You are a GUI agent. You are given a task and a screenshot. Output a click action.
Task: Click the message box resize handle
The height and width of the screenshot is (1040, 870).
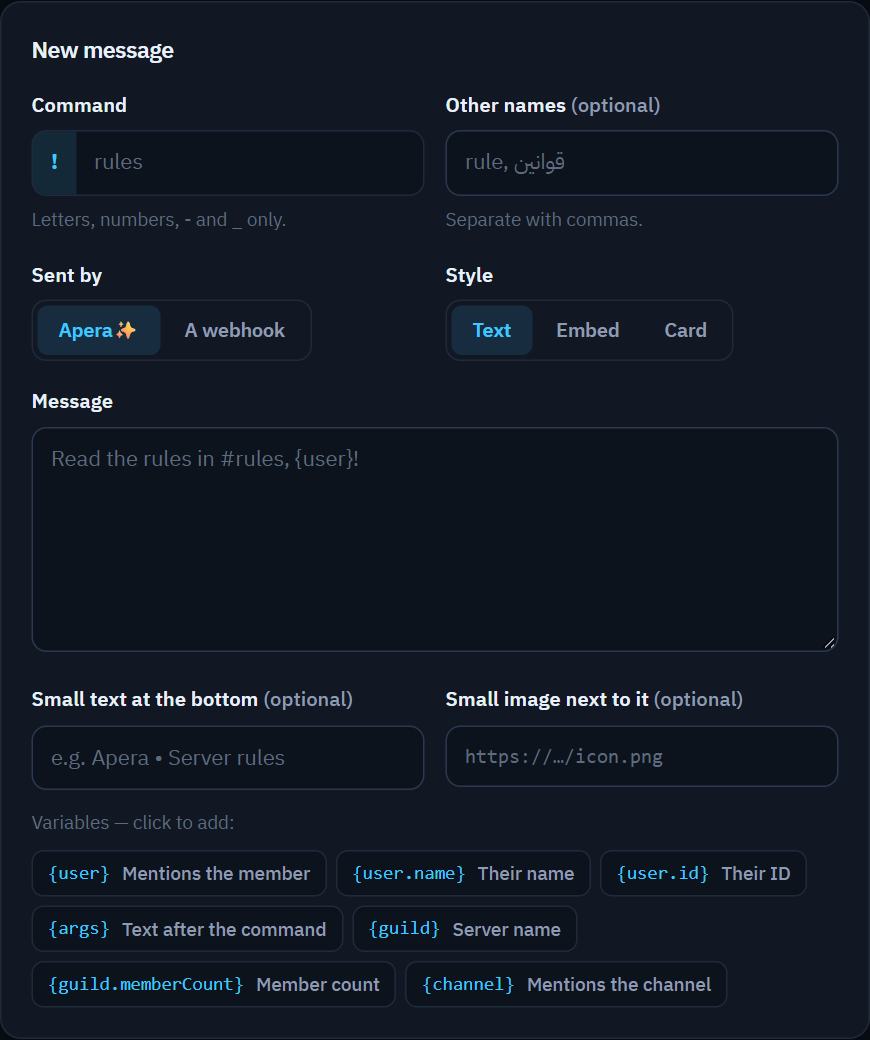pyautogui.click(x=830, y=643)
